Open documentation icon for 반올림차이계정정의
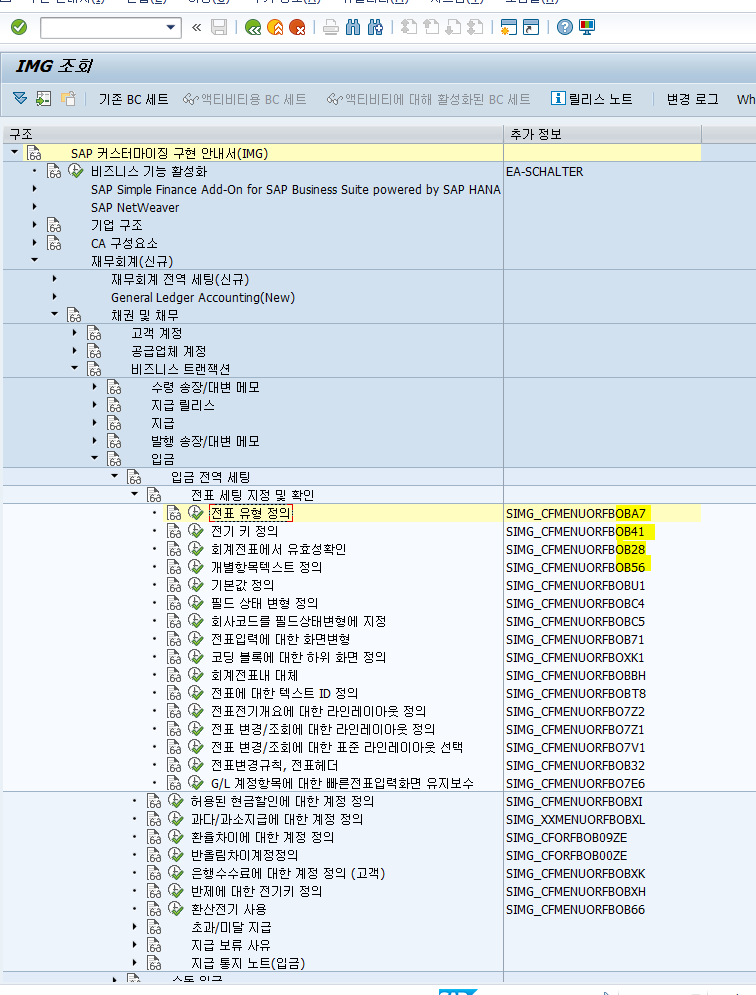The height and width of the screenshot is (995, 756). pos(154,855)
